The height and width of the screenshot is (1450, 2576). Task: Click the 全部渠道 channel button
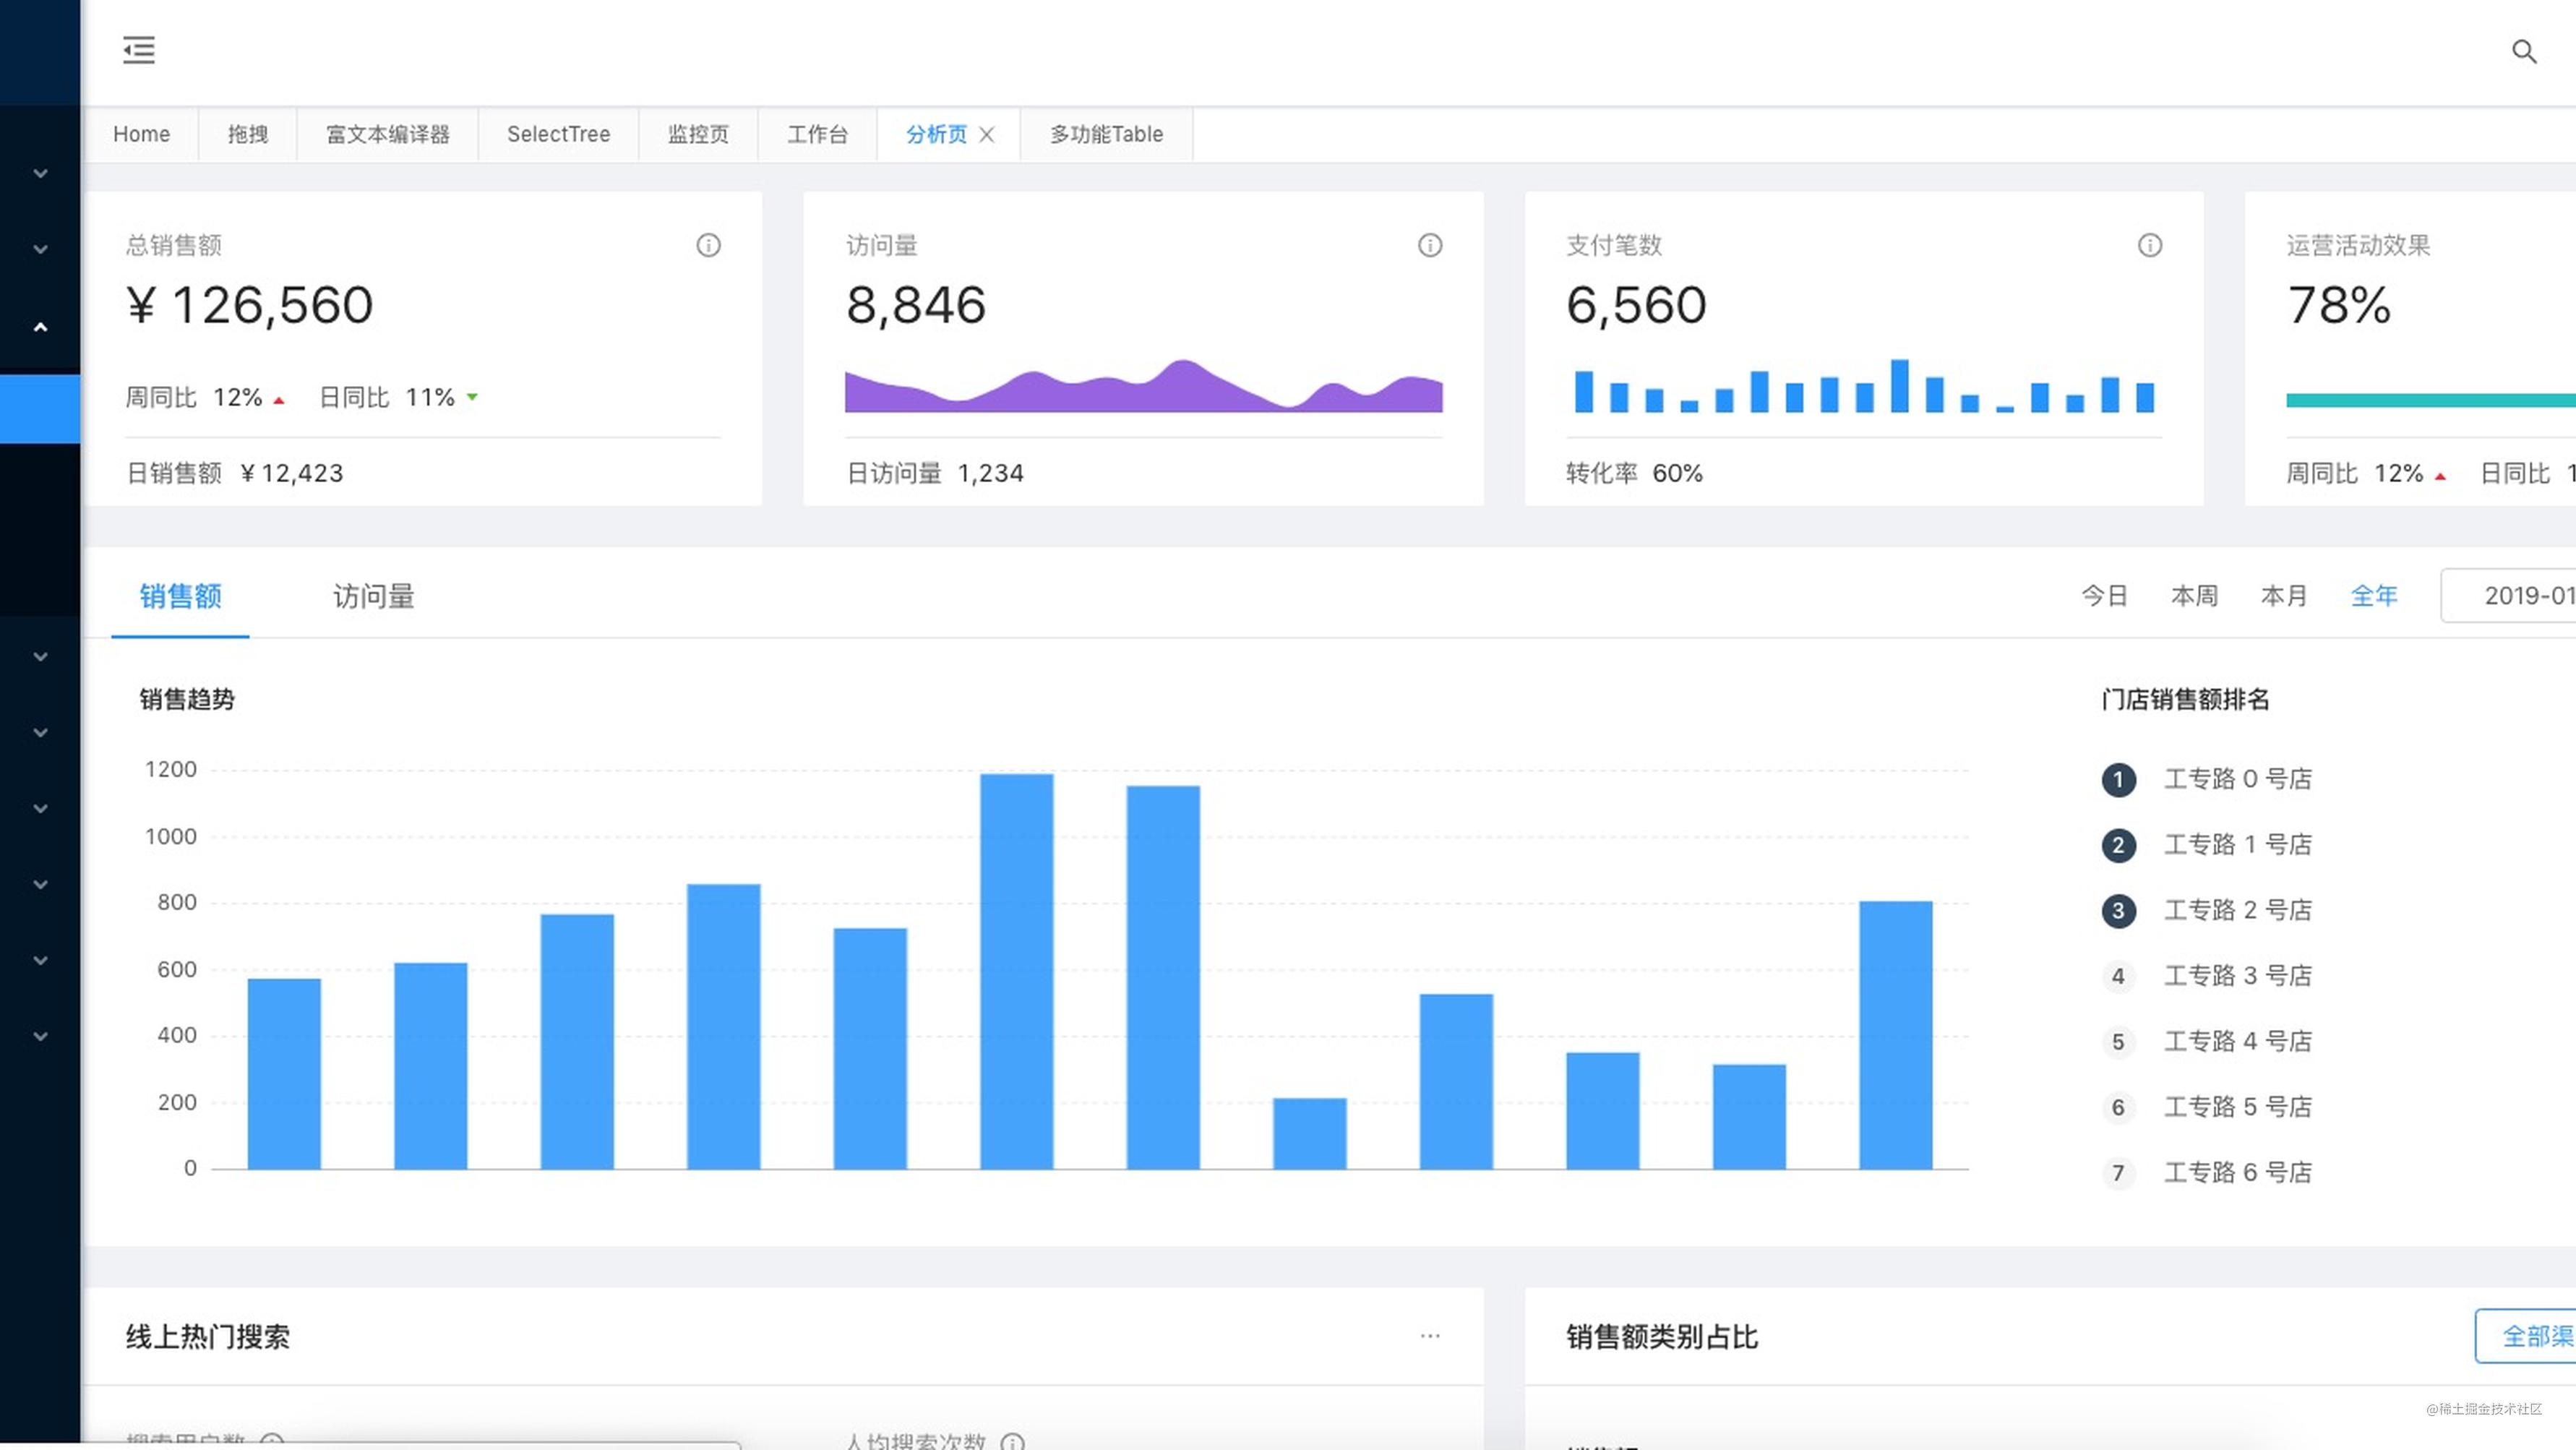(2530, 1336)
